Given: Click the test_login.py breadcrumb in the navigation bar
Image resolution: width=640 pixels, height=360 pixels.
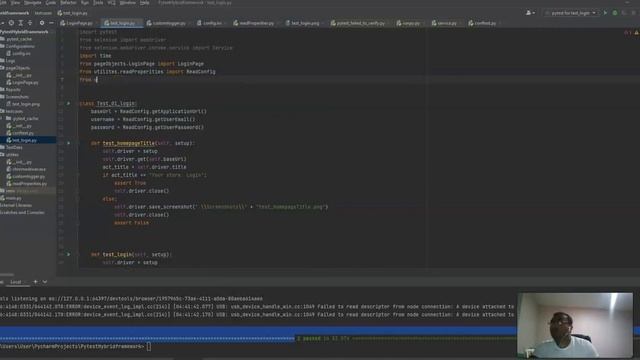Looking at the screenshot, I should tap(73, 13).
